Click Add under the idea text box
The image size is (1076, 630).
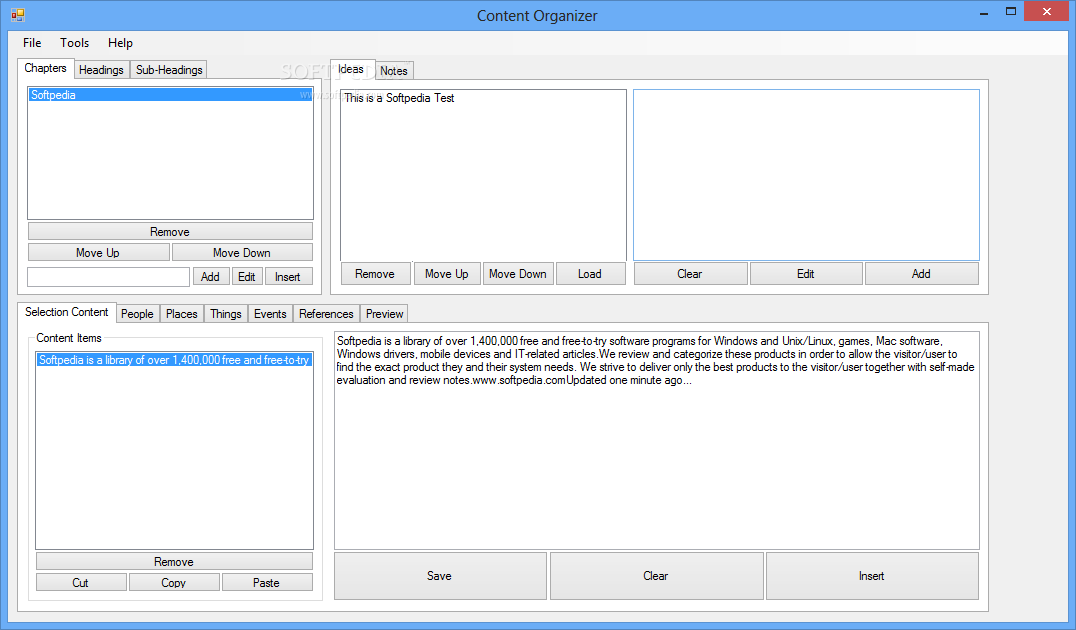coord(922,274)
